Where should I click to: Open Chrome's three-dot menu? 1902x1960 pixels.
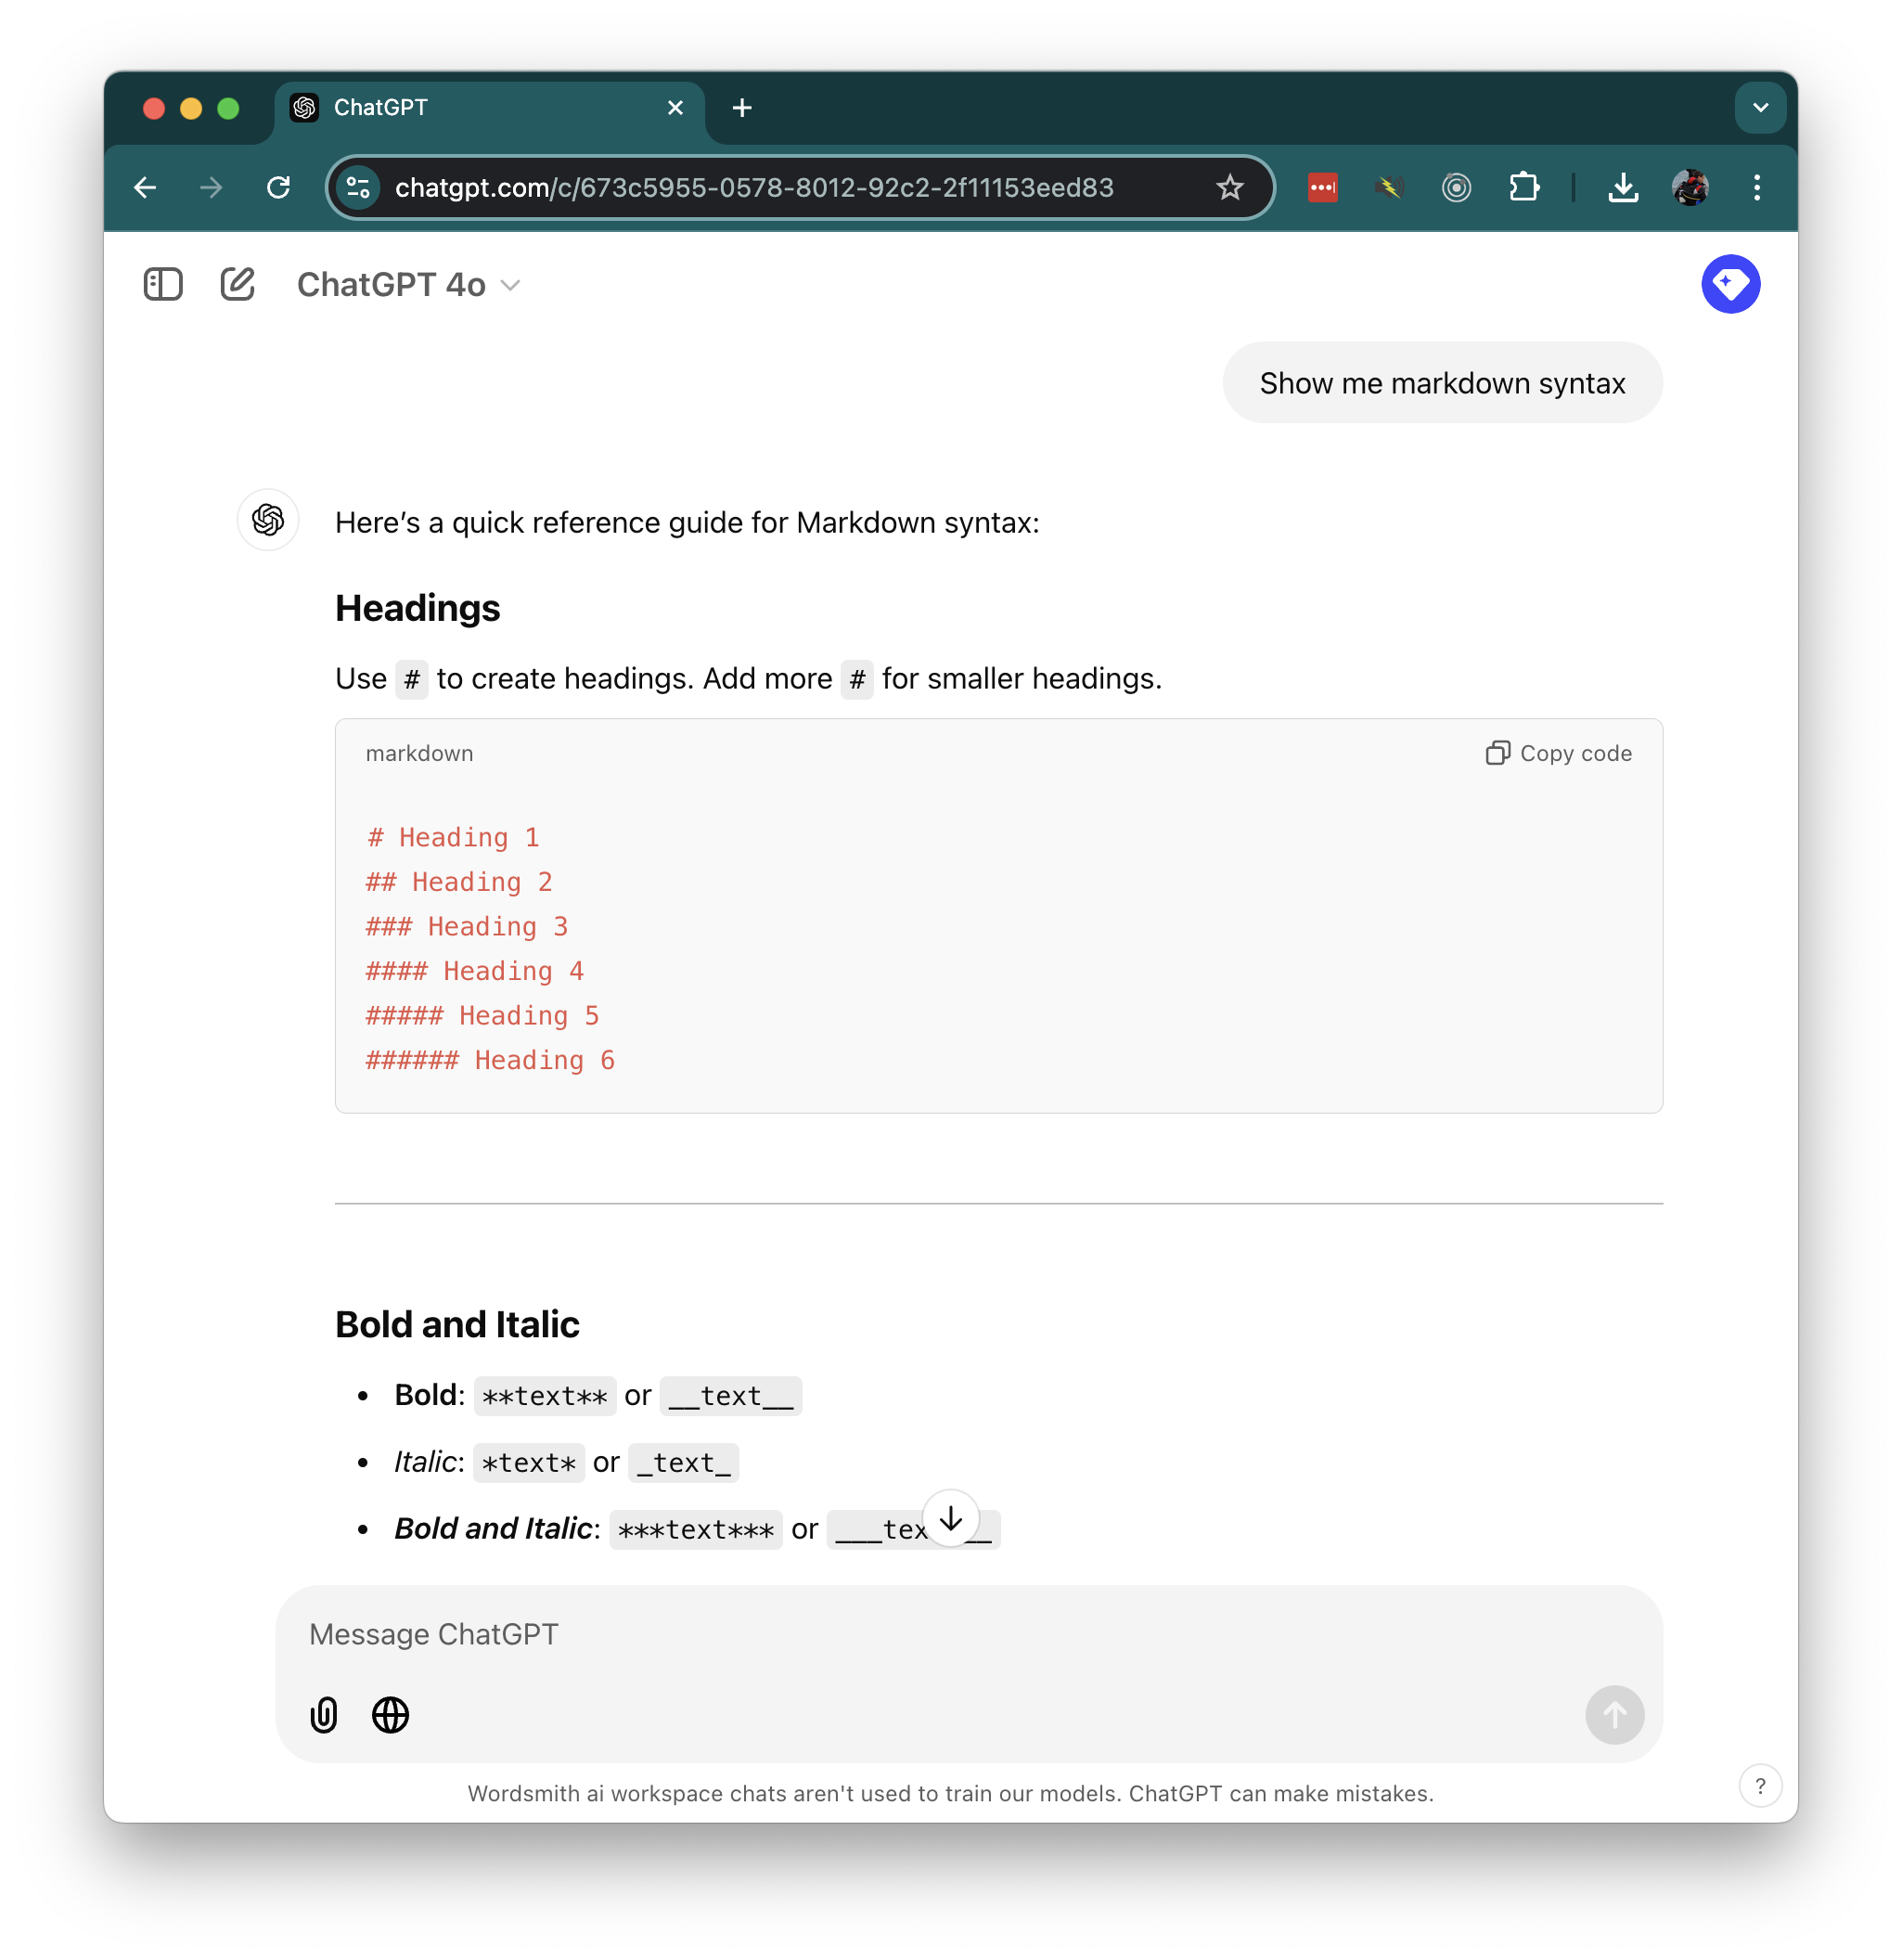pos(1756,187)
